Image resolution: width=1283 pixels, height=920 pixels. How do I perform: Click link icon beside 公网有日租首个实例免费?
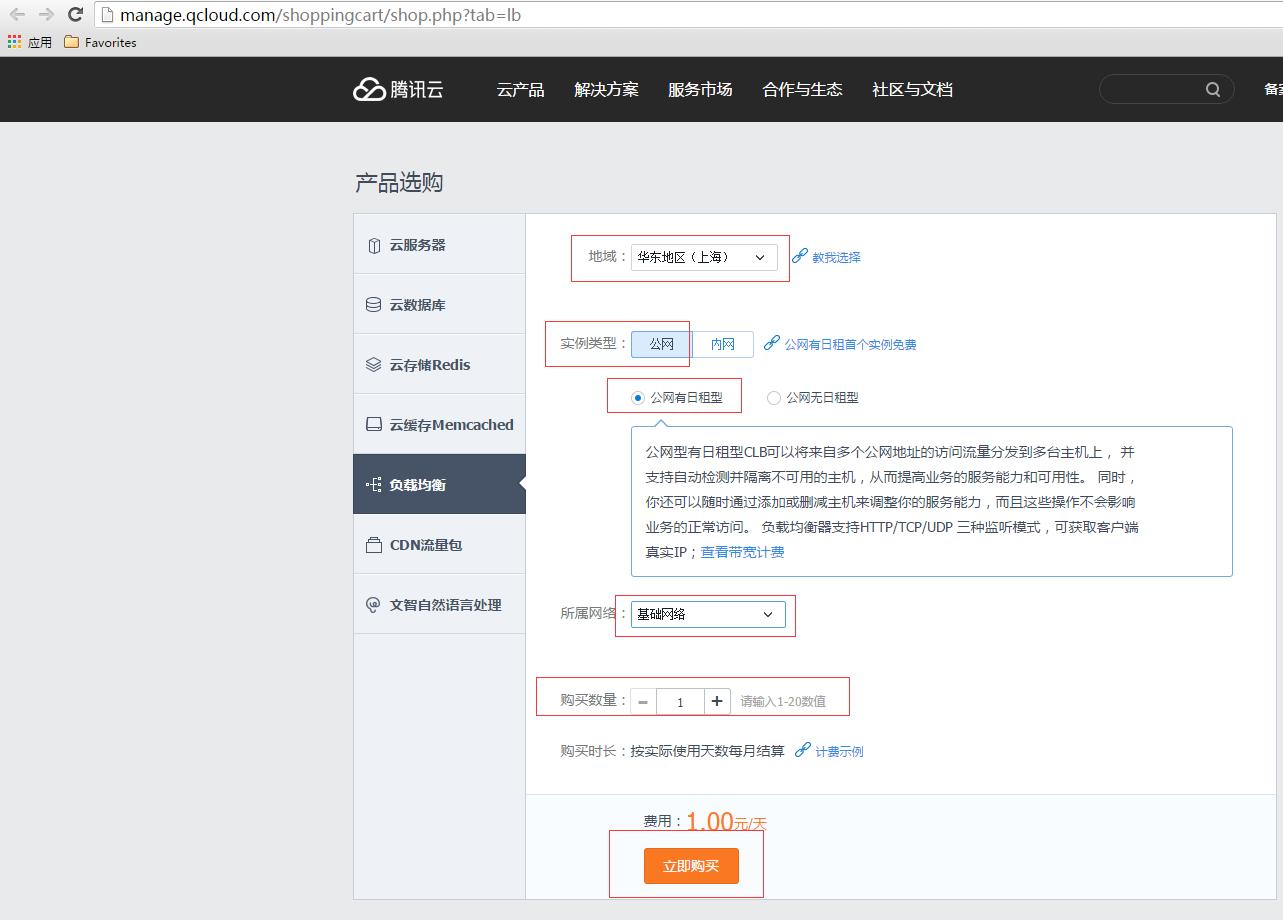pos(771,343)
